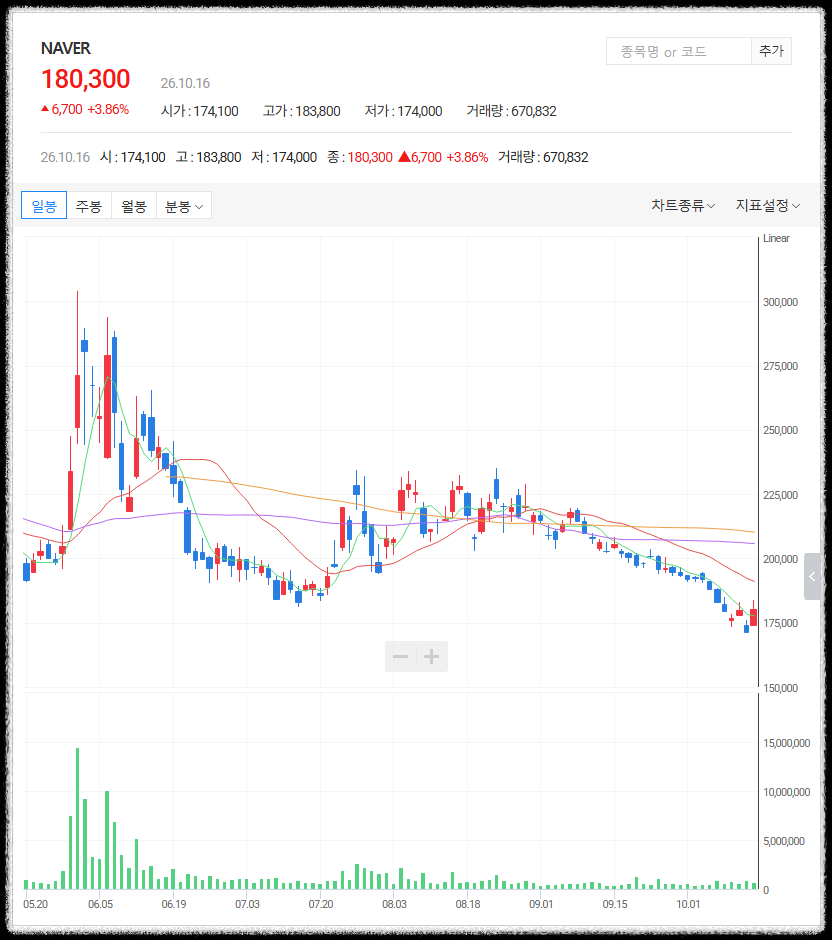Viewport: 832px width, 940px height.
Task: Click the 종목명 or 코드 search field
Action: 679,51
